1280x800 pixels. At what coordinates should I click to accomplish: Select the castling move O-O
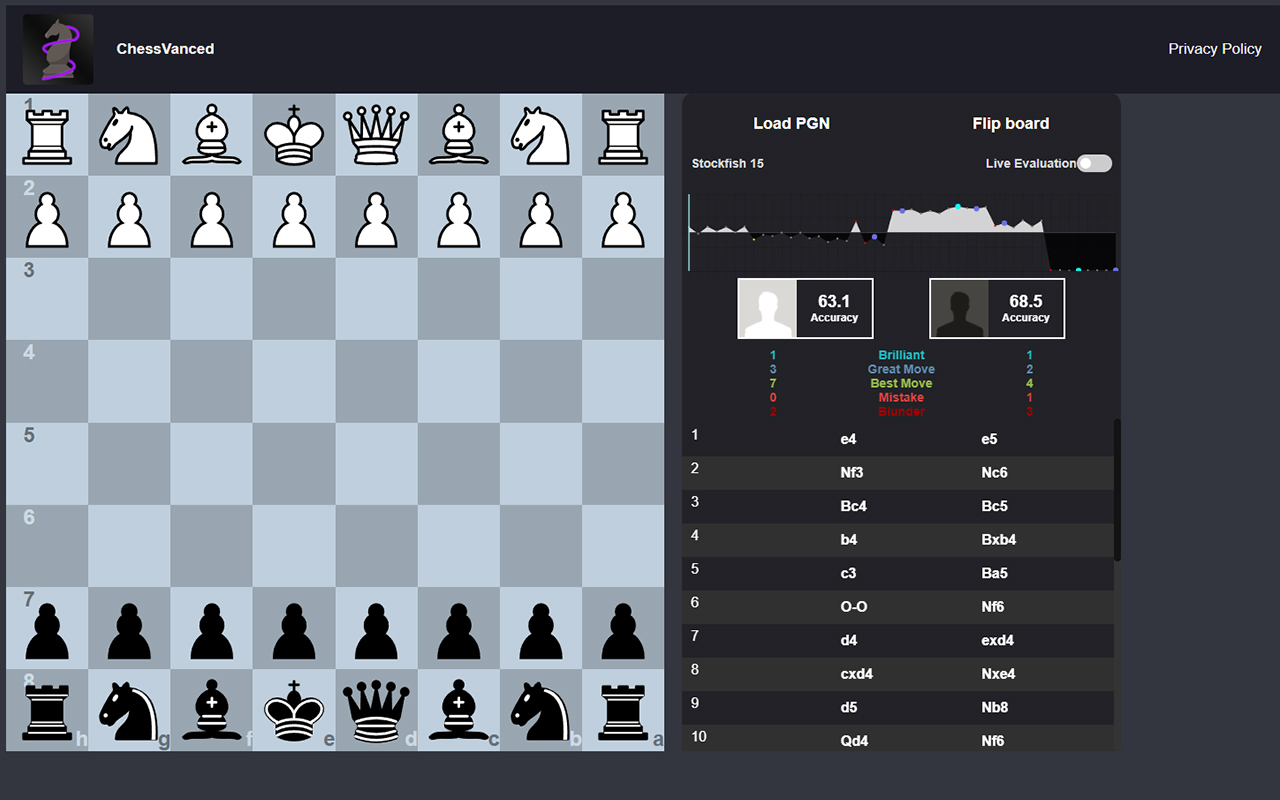click(853, 606)
